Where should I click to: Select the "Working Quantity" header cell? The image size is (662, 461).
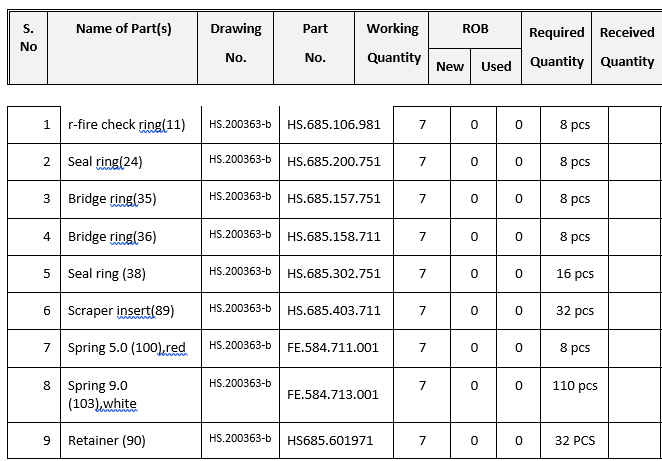(393, 43)
